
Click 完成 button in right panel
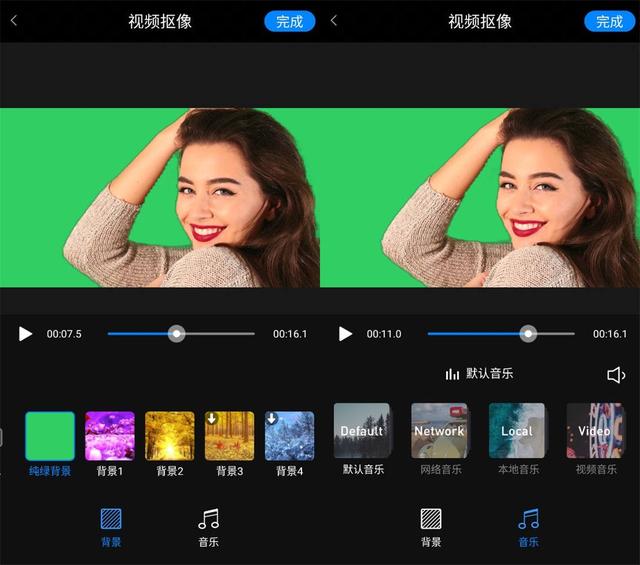tap(609, 21)
